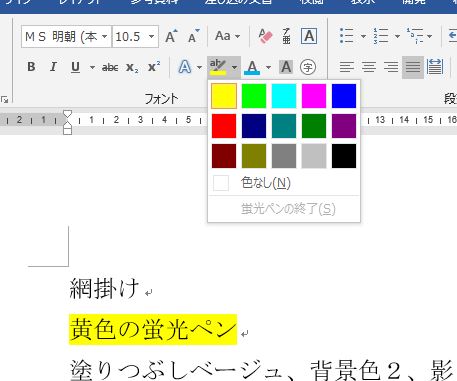Open the font name dropdown
457x381 pixels.
(x=105, y=36)
